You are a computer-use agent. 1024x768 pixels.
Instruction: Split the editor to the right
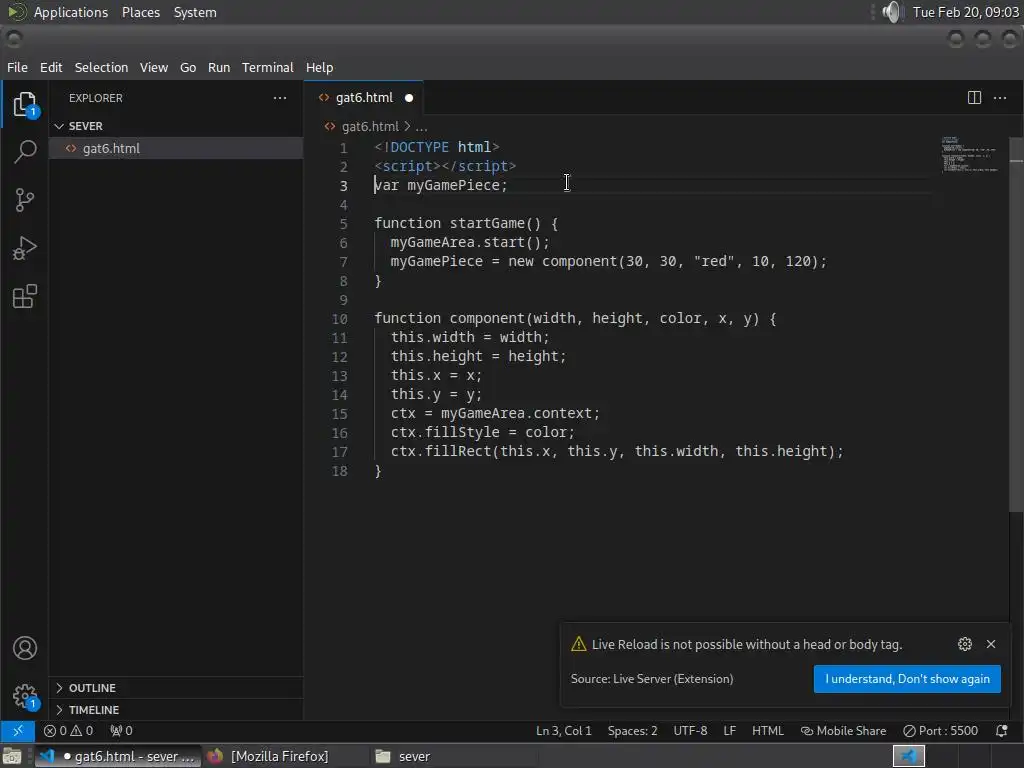coord(974,98)
